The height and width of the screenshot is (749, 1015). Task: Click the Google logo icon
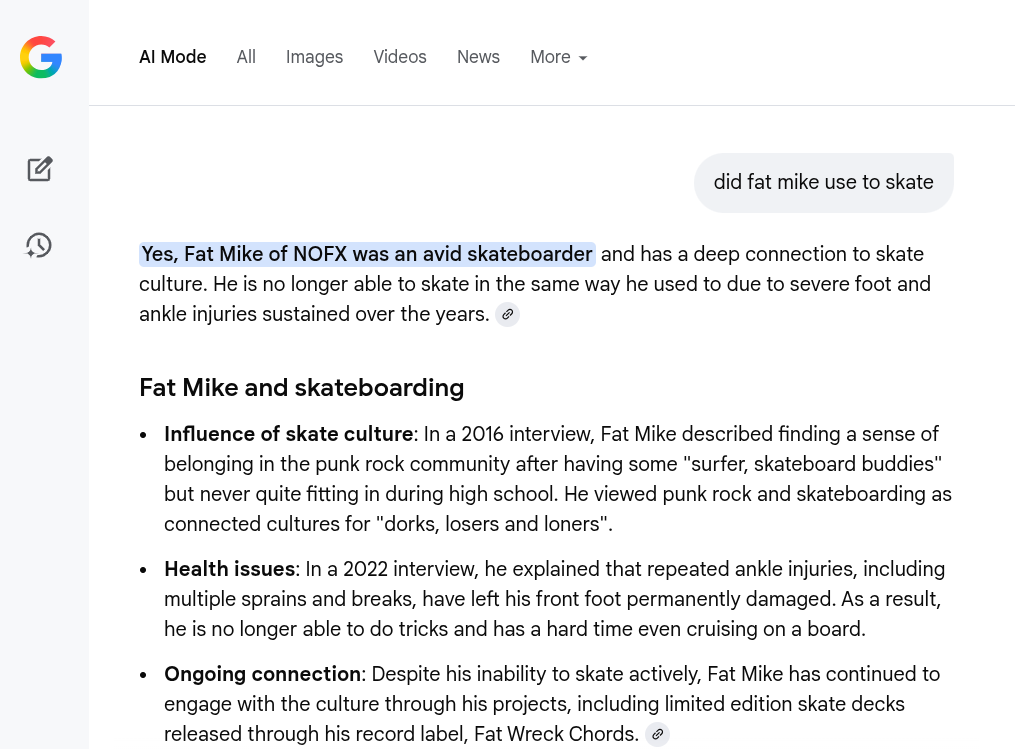[41, 57]
